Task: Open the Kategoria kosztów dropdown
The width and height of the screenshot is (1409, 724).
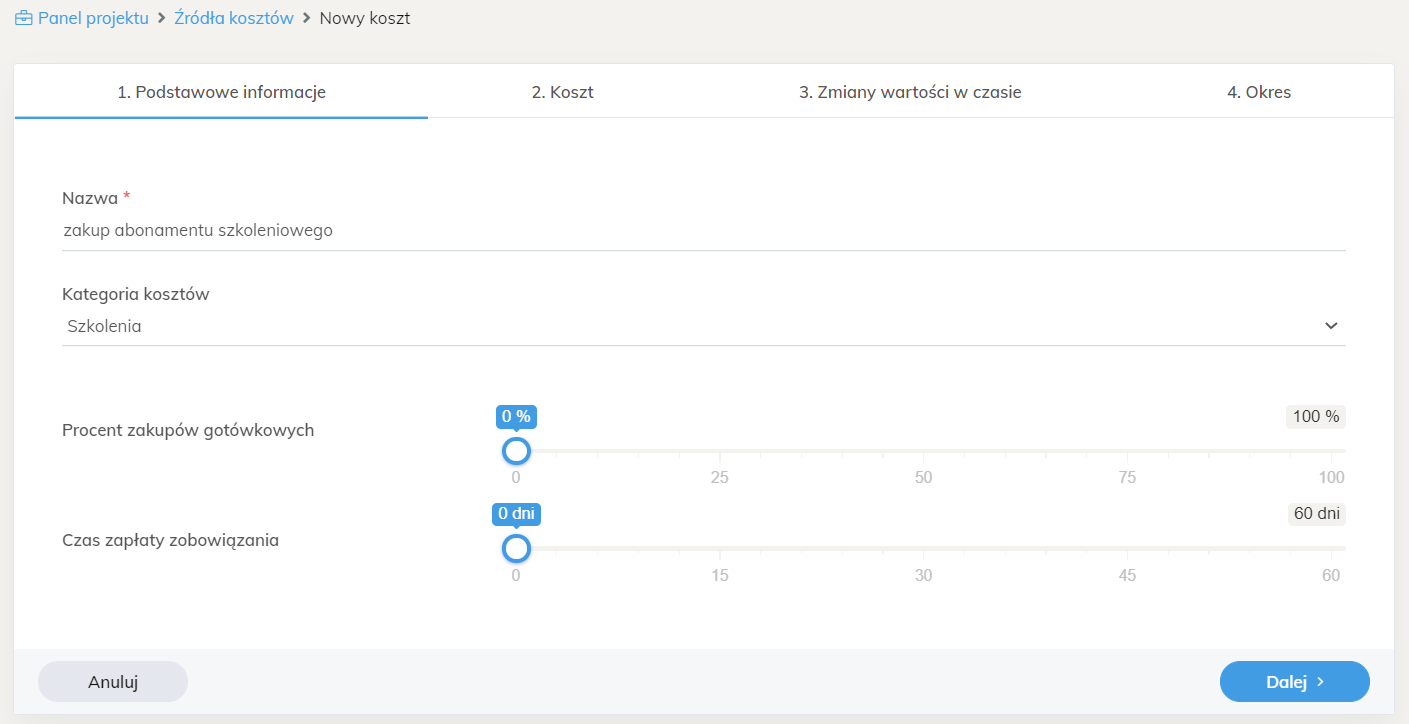Action: [x=704, y=326]
